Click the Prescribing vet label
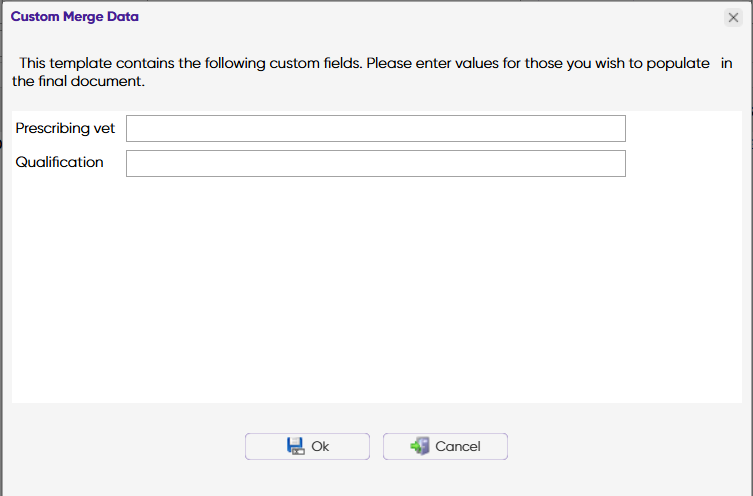Viewport: 753px width, 496px height. (x=65, y=128)
